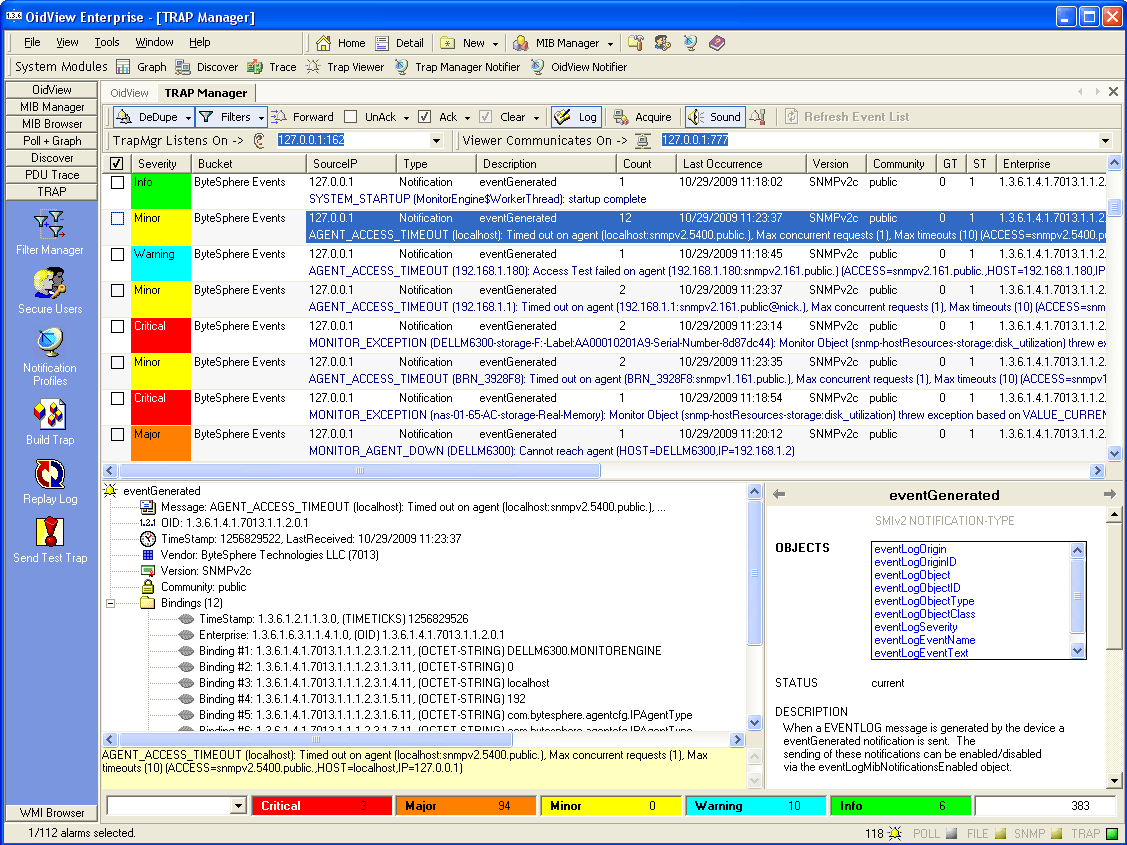Open the TrapMgr Listens On address dropdown

pyautogui.click(x=436, y=141)
